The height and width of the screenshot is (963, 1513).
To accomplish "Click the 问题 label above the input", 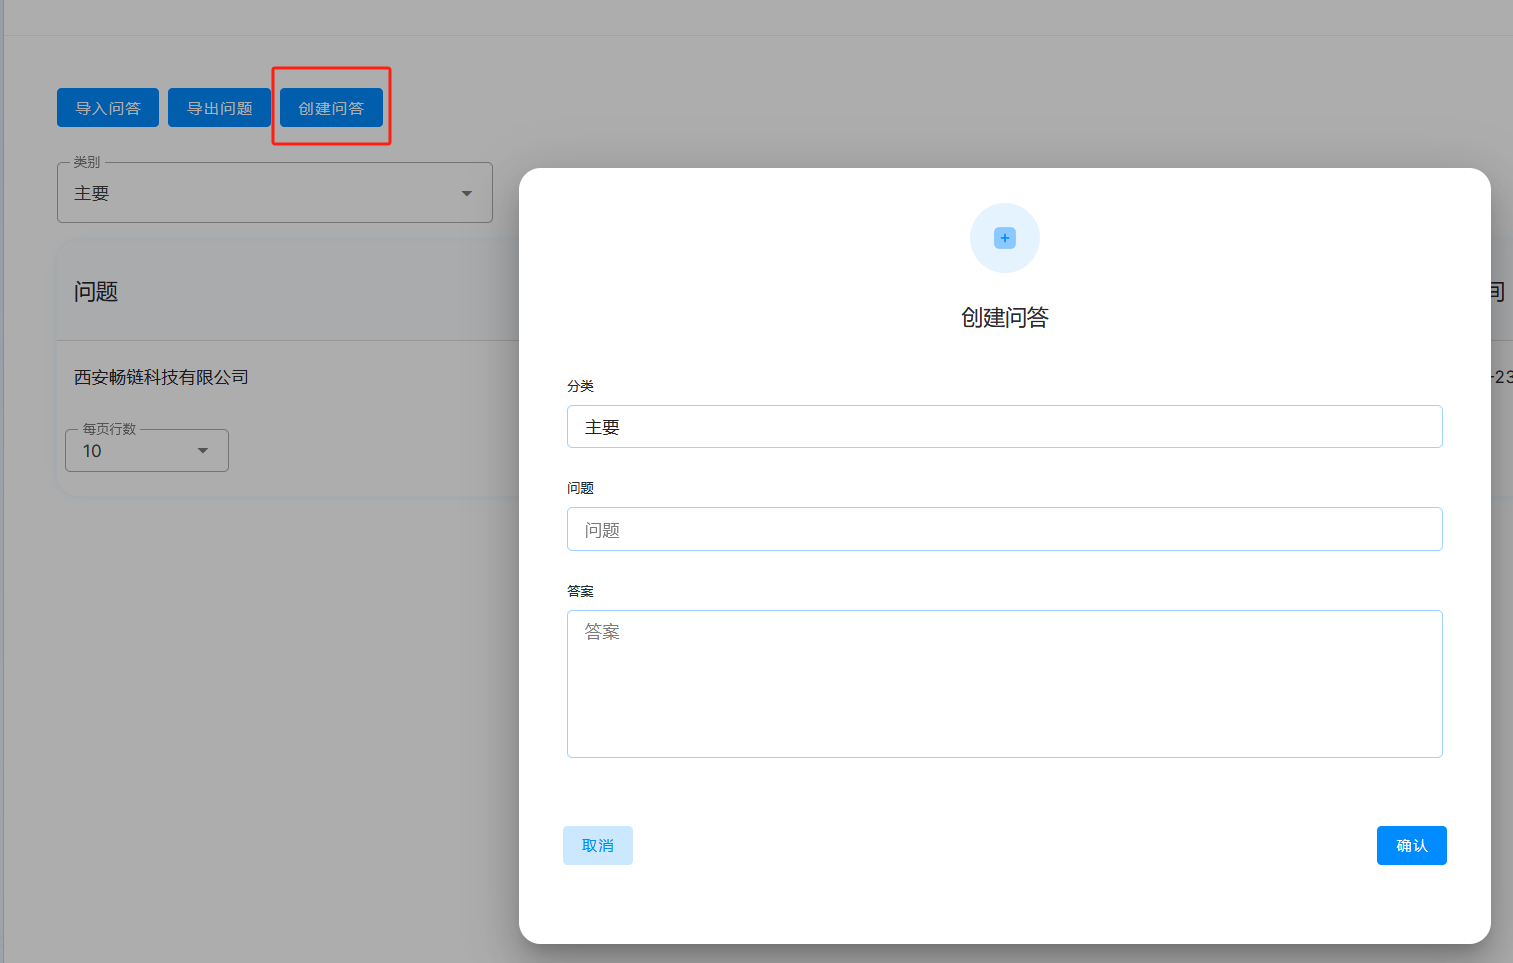I will click(x=580, y=488).
